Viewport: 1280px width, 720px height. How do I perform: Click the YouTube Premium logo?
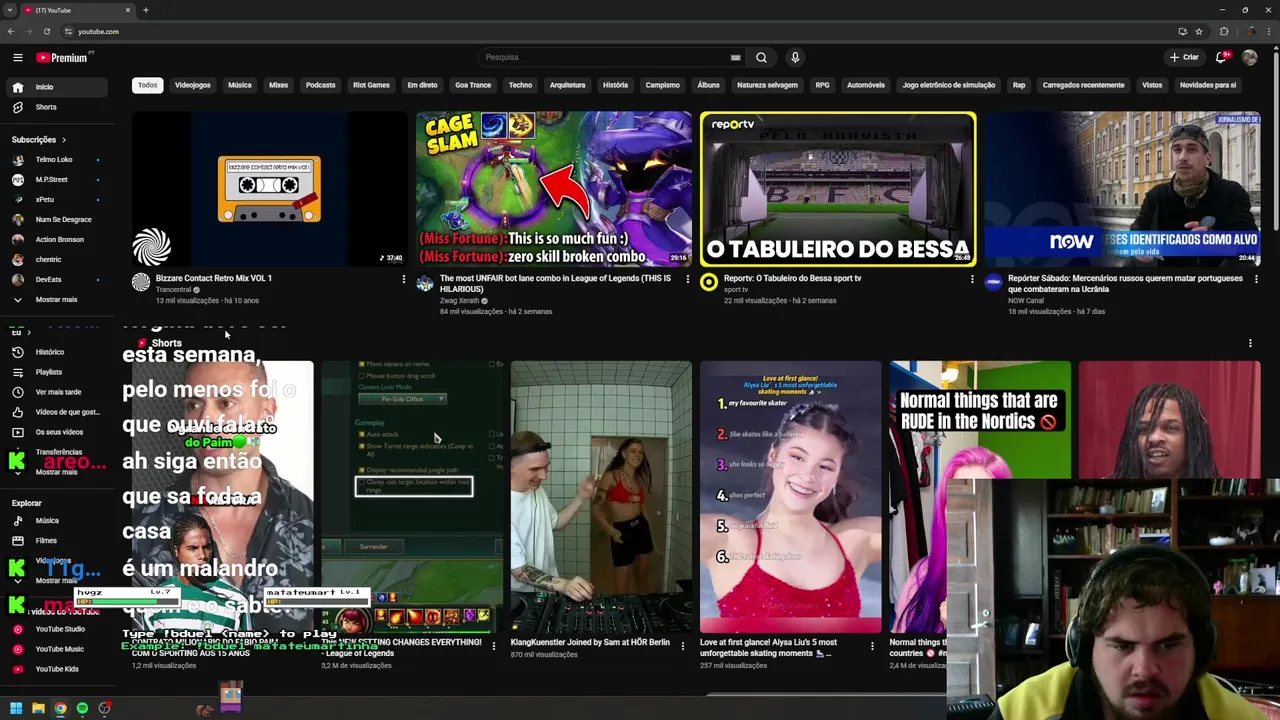[x=63, y=57]
